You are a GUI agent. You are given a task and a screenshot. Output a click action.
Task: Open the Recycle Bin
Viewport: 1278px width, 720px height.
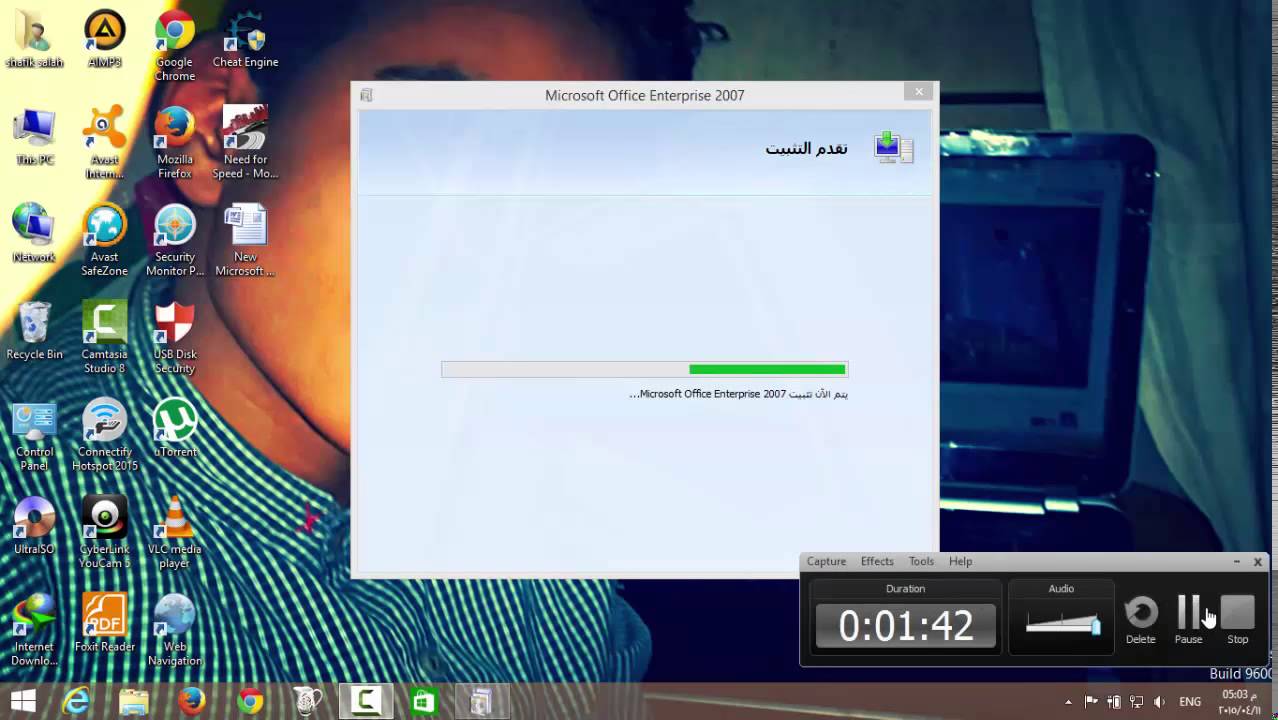pos(34,331)
